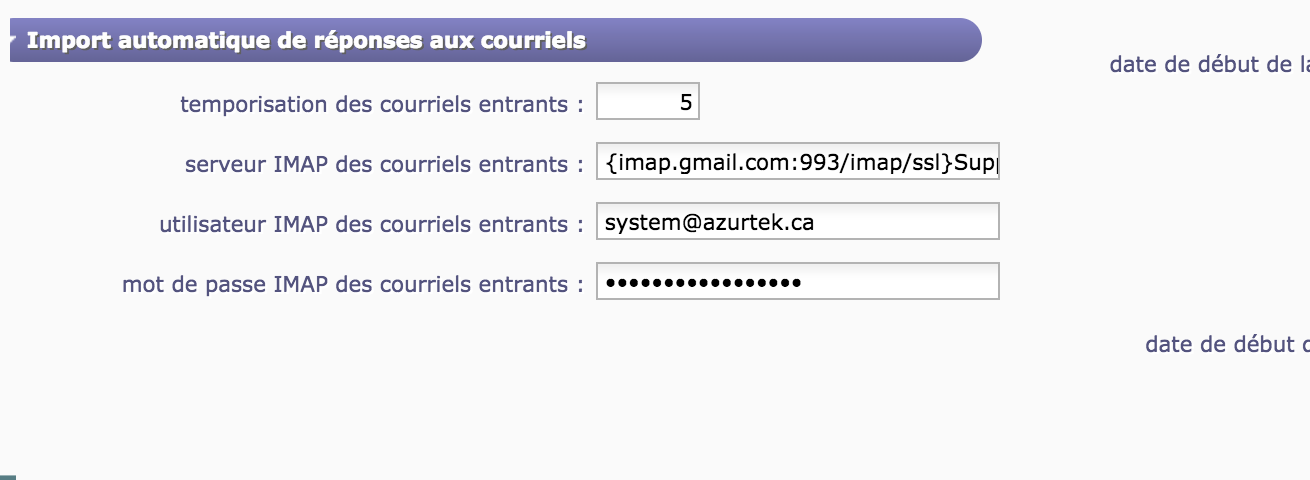
Task: Click the "serveur IMAP des courriels entrants" label
Action: point(384,164)
